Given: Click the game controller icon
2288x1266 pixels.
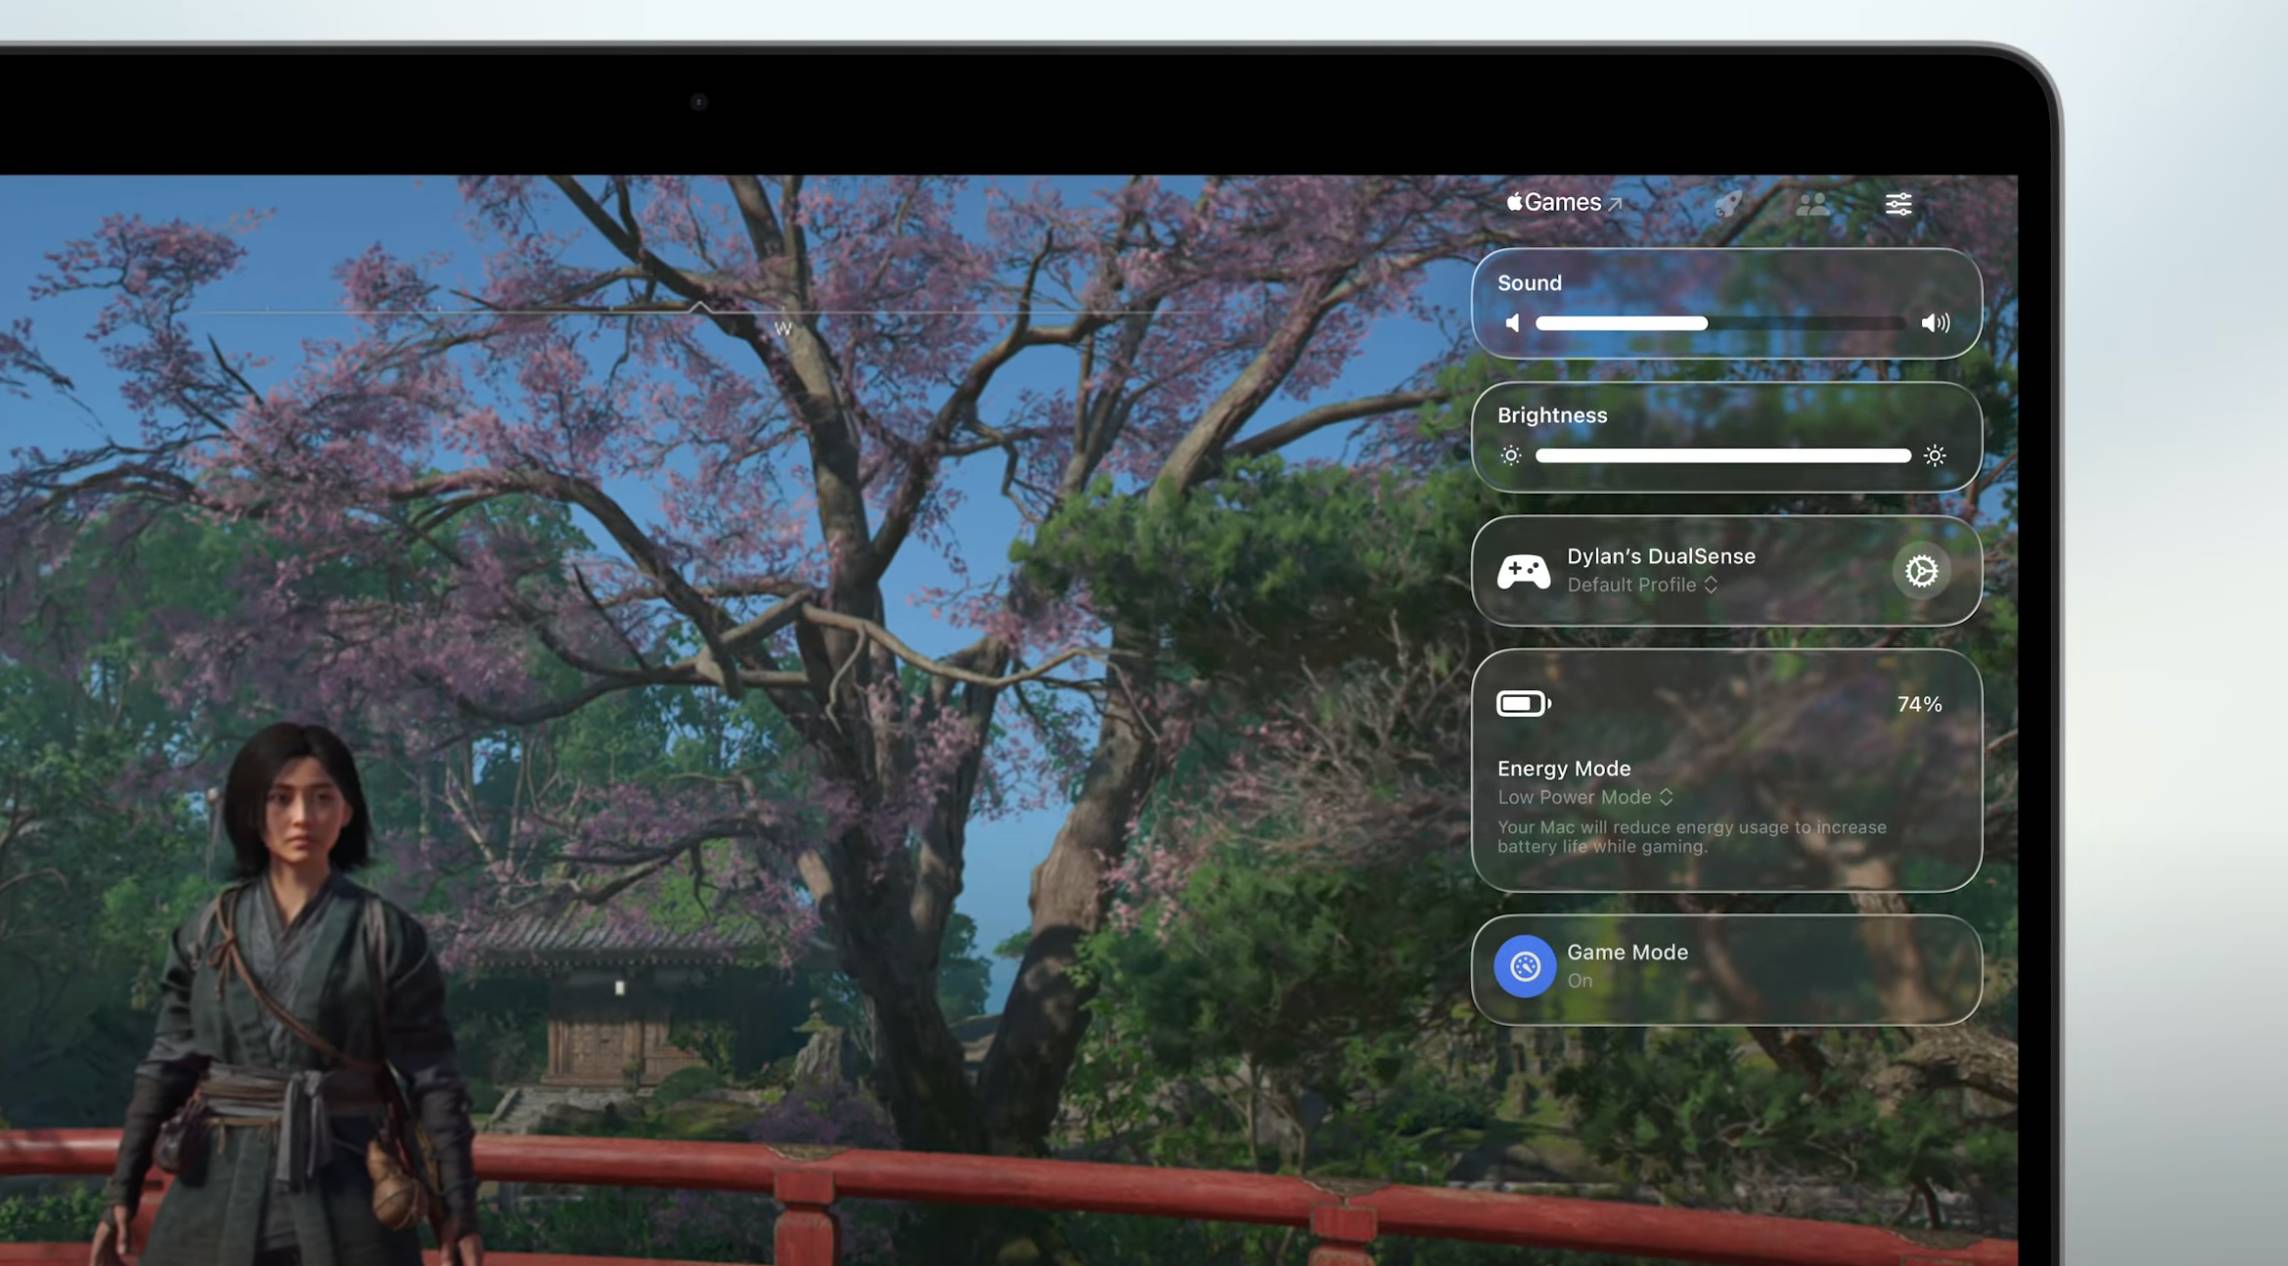Looking at the screenshot, I should coord(1523,571).
